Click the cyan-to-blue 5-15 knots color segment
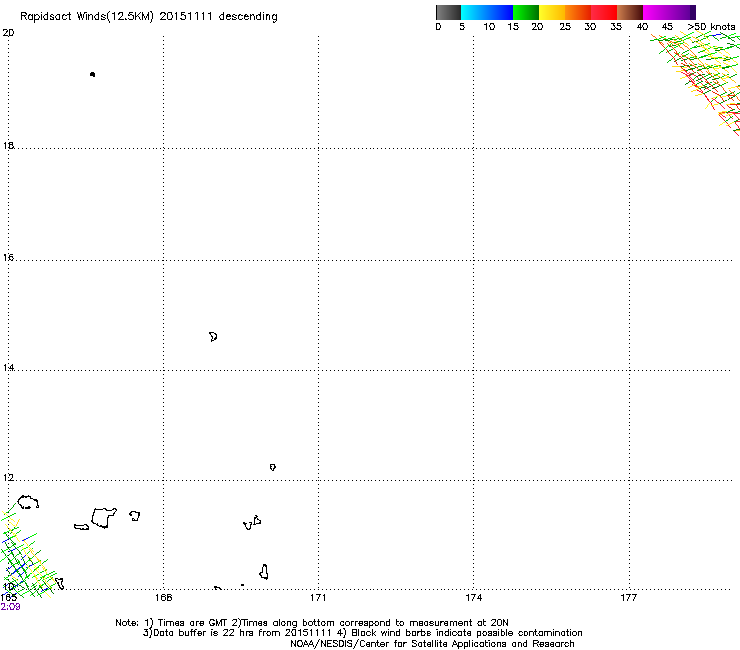Viewport: 740px width, 650px height. coord(487,12)
